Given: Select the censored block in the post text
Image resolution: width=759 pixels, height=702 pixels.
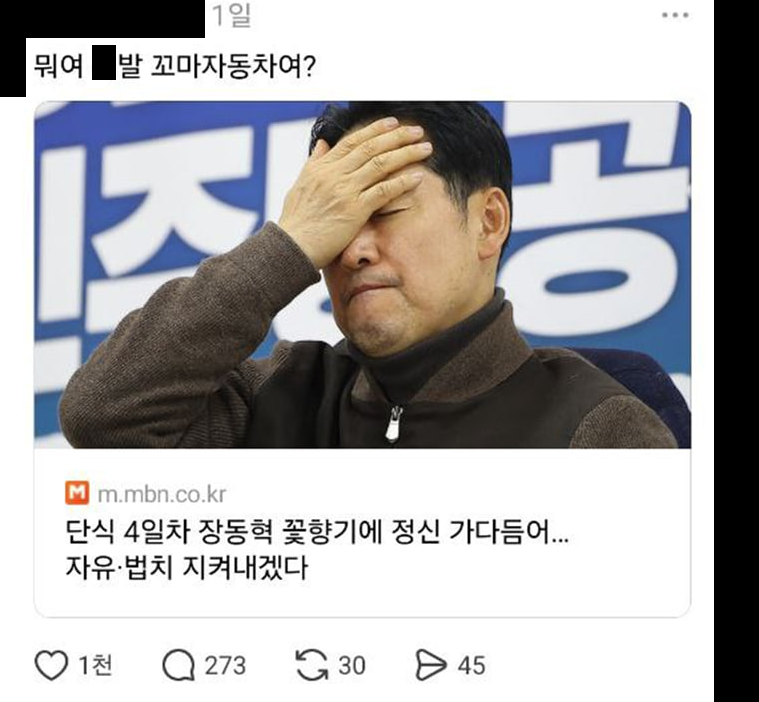Looking at the screenshot, I should (104, 62).
